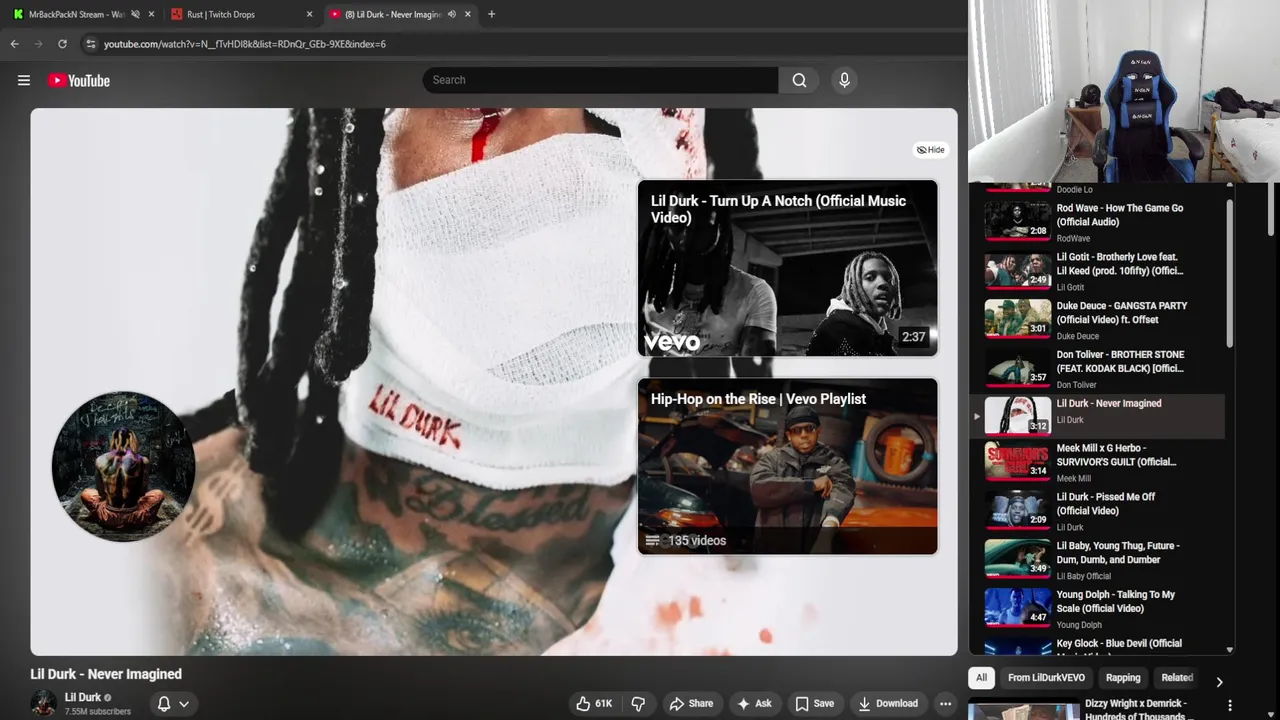This screenshot has width=1280, height=720.
Task: Toggle notification bell for Lil Durk
Action: point(164,703)
